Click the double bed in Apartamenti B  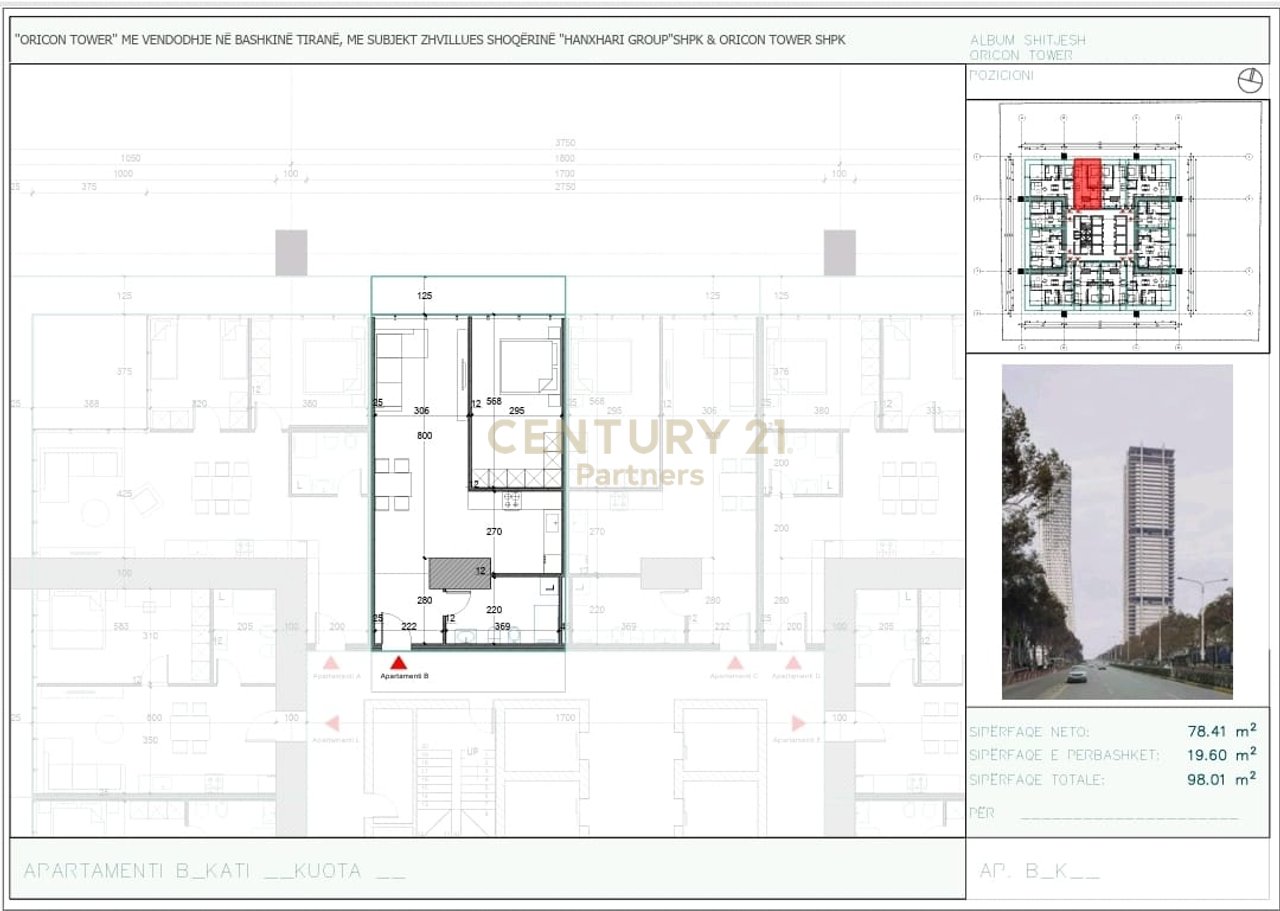coord(528,367)
